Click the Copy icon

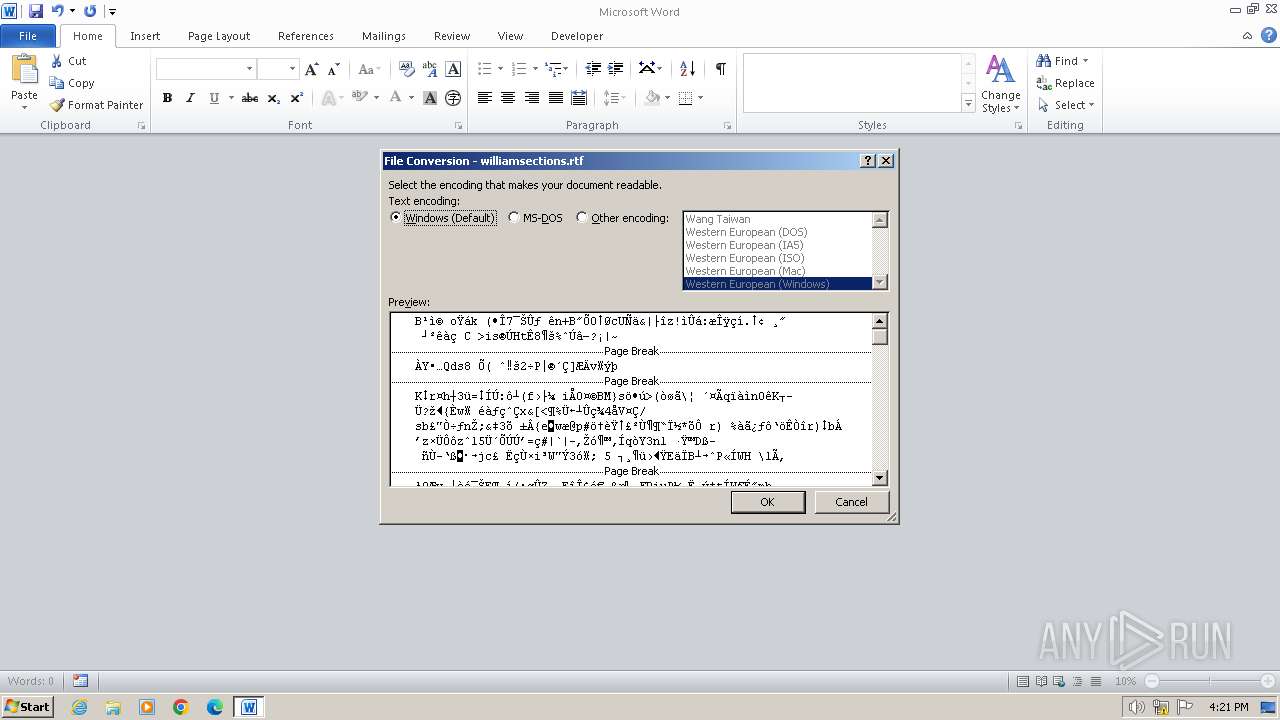point(57,83)
